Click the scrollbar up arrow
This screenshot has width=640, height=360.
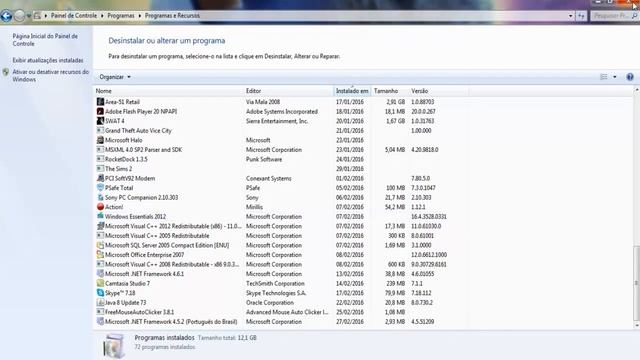636,90
